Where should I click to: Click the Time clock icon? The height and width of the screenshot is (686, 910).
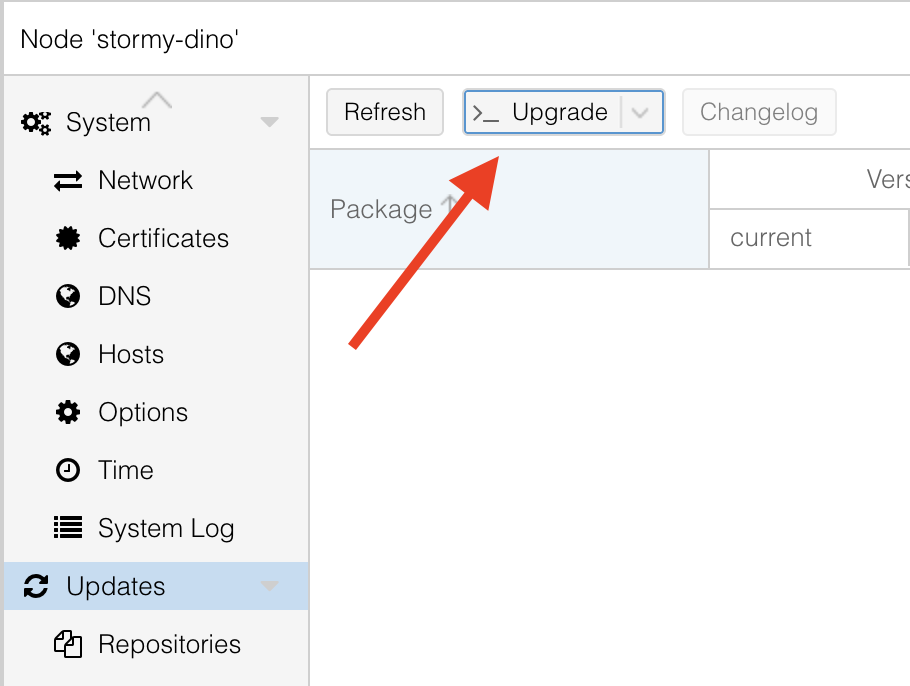coord(68,470)
